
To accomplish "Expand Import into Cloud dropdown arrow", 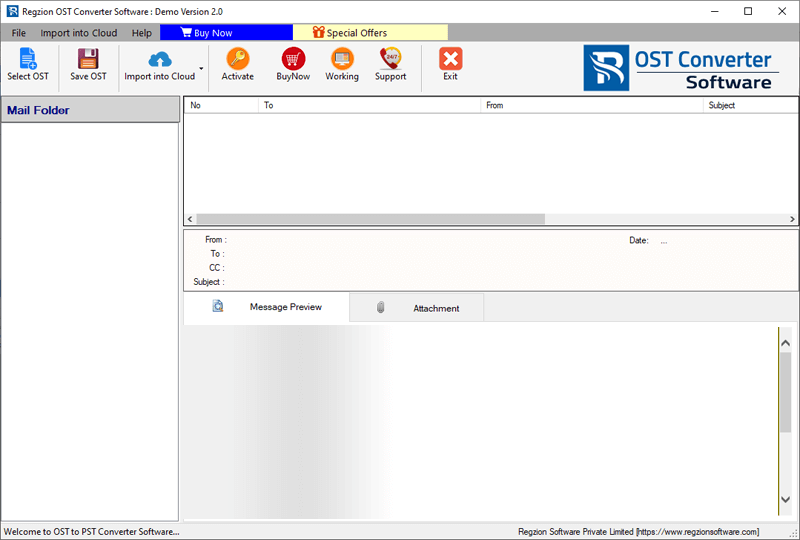I will coord(202,70).
